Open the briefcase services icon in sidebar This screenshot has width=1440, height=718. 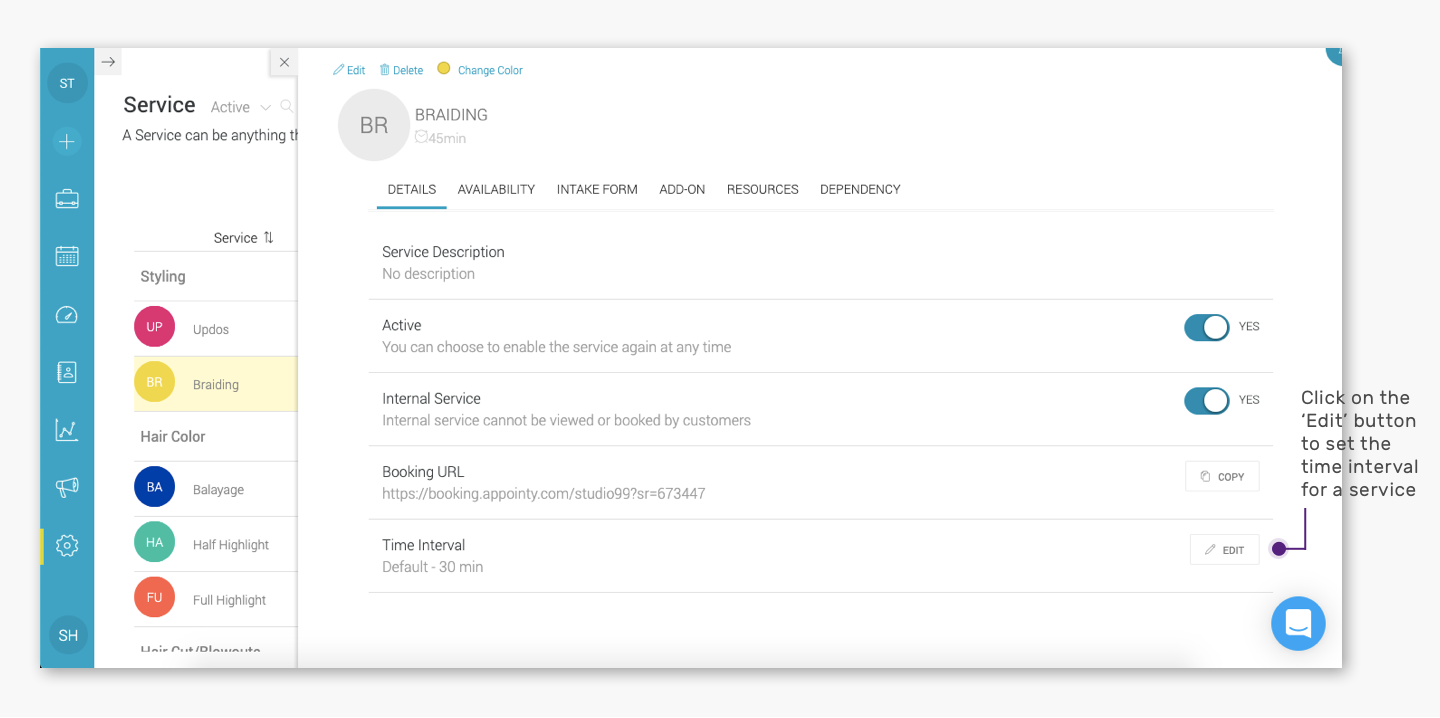[67, 199]
